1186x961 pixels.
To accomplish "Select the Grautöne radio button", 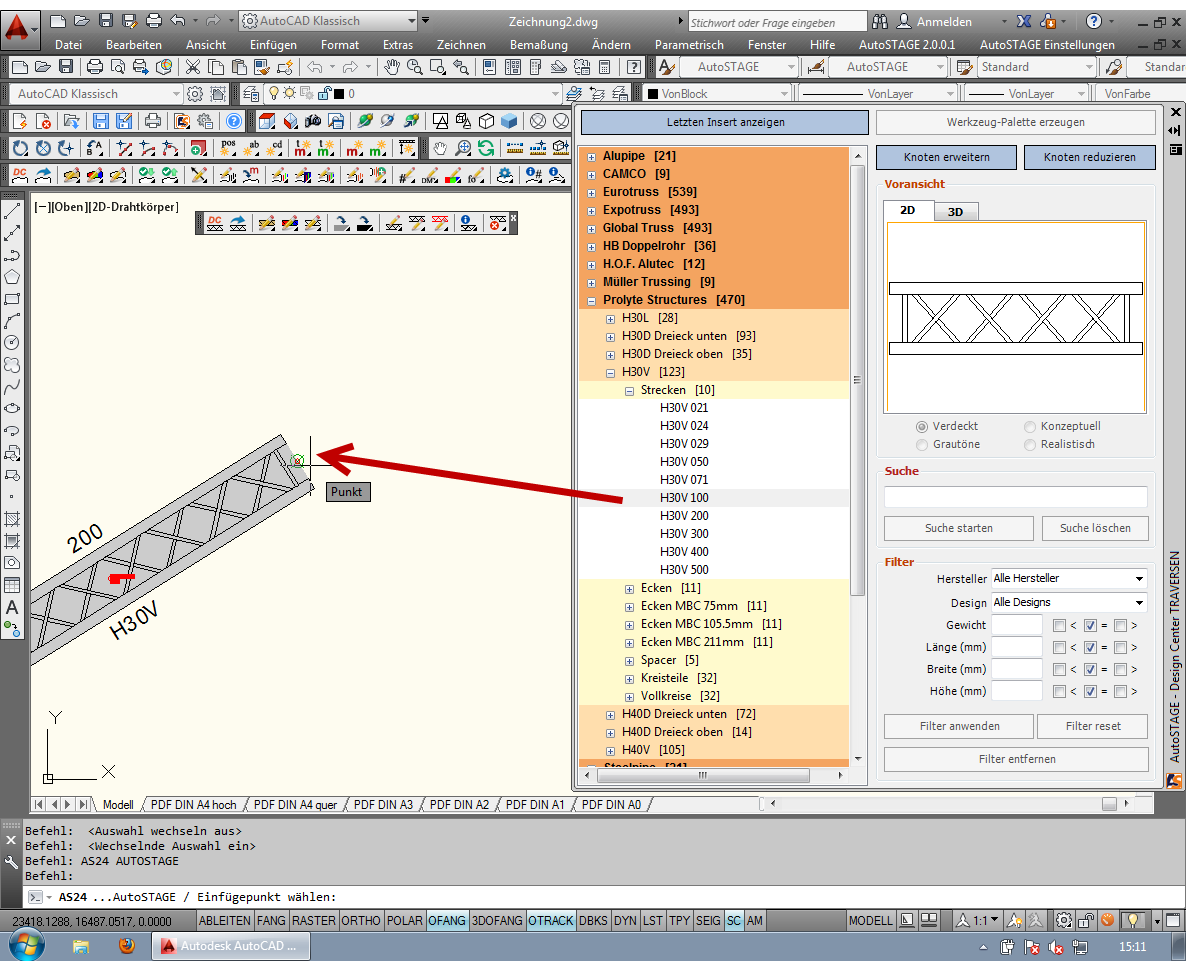I will pyautogui.click(x=922, y=444).
